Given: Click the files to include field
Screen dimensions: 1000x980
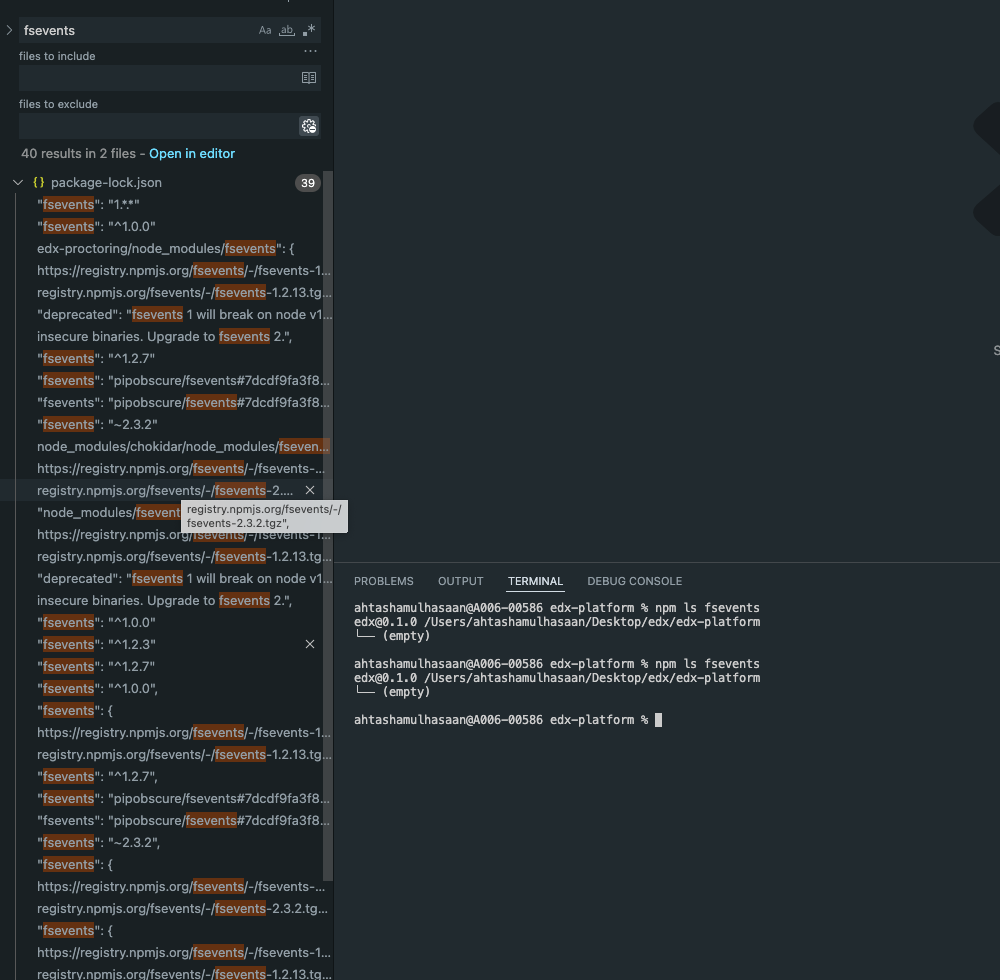Looking at the screenshot, I should (158, 78).
